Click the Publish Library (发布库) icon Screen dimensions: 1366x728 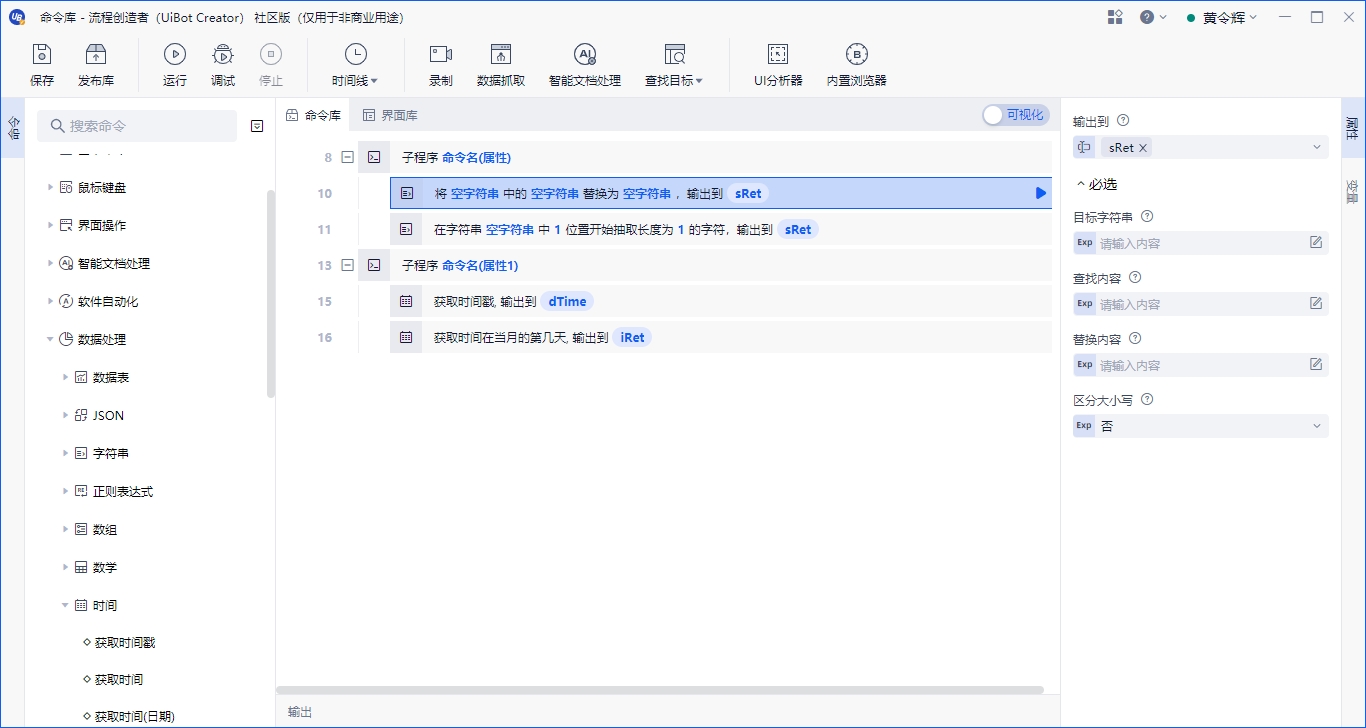[96, 65]
